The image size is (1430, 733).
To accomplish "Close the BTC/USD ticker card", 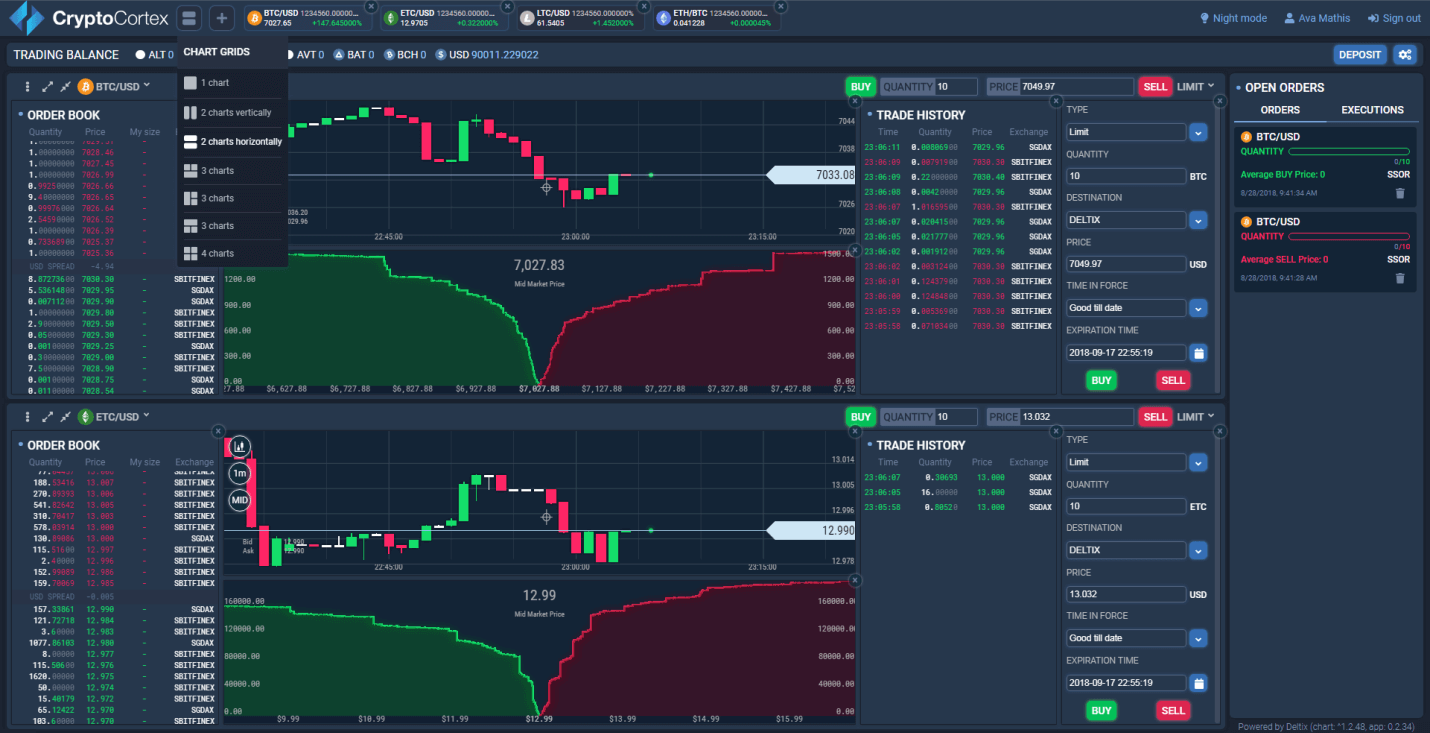I will (372, 6).
